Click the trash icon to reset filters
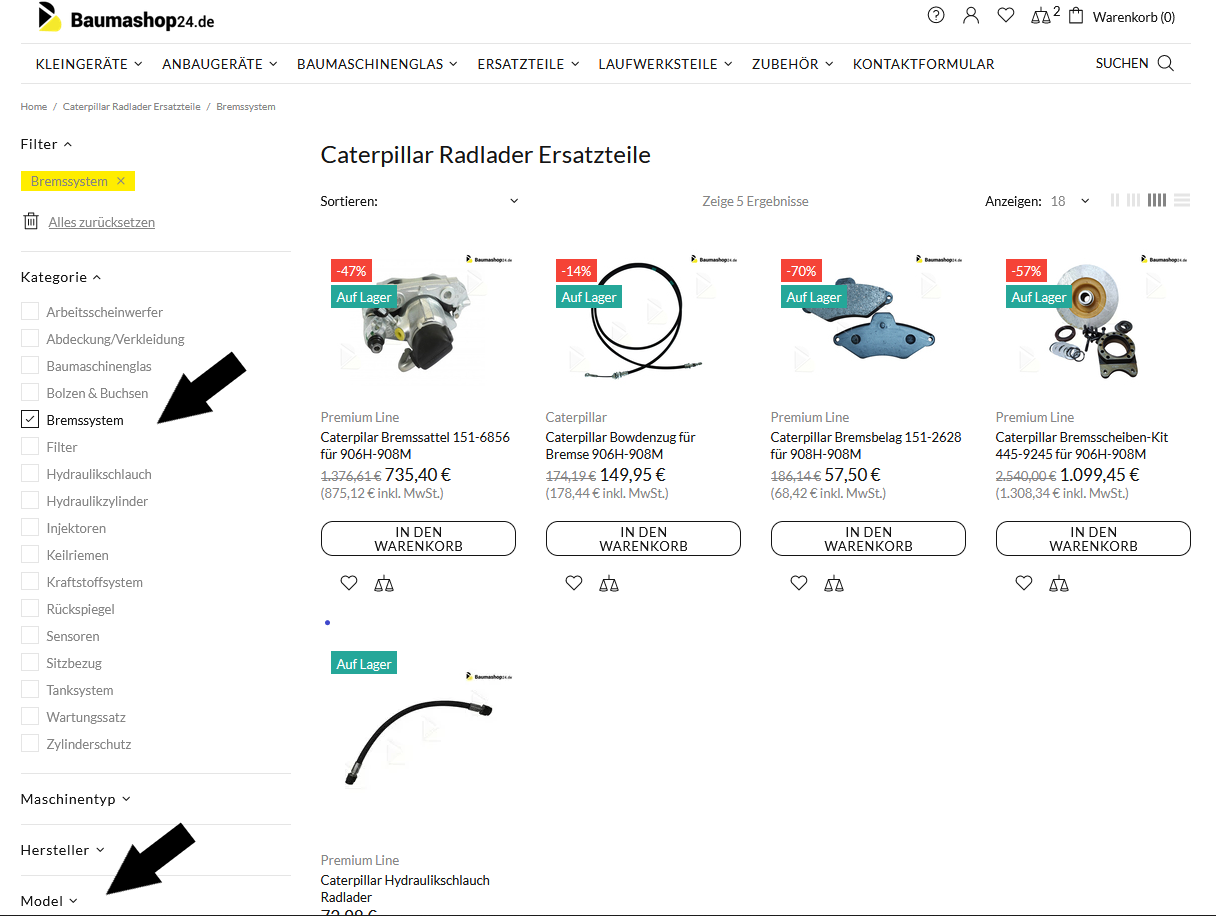This screenshot has height=916, width=1216. [x=31, y=221]
